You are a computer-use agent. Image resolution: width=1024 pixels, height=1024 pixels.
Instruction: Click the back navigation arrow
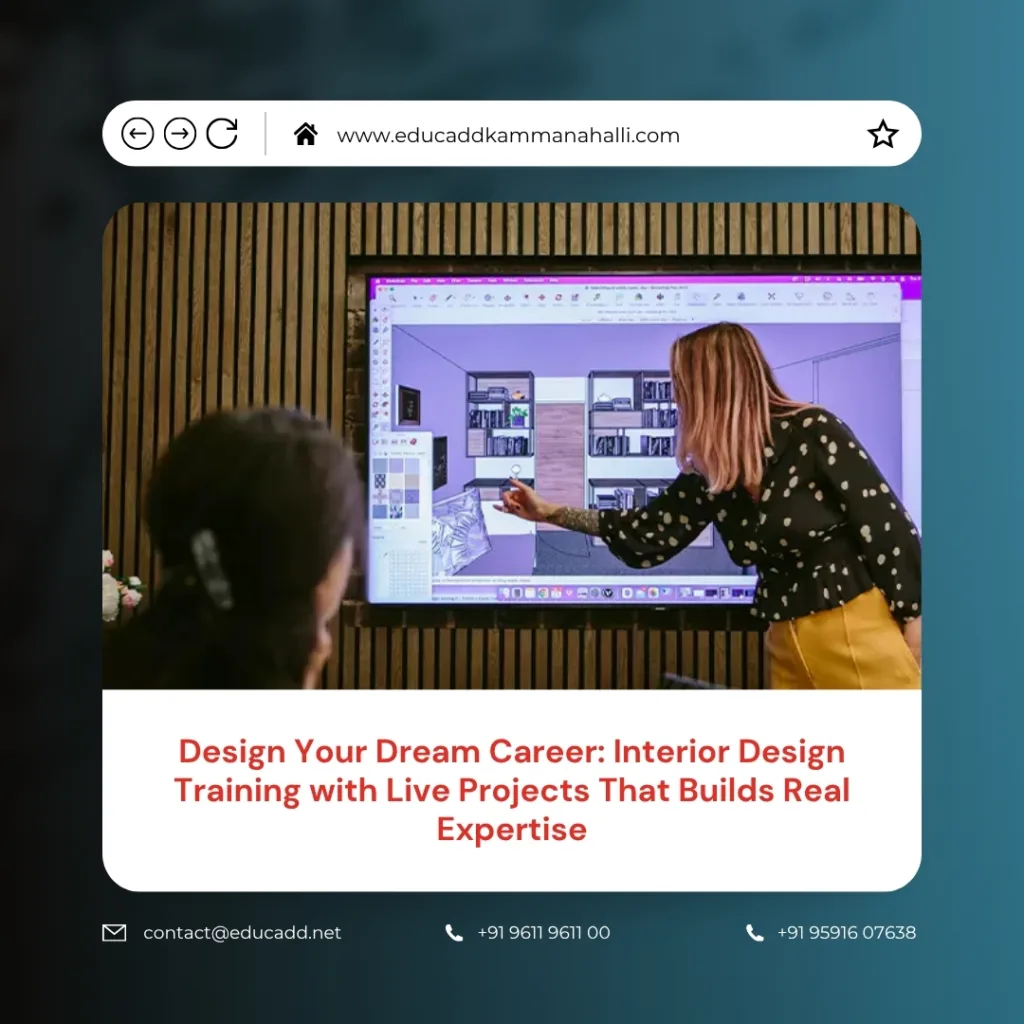click(x=138, y=133)
